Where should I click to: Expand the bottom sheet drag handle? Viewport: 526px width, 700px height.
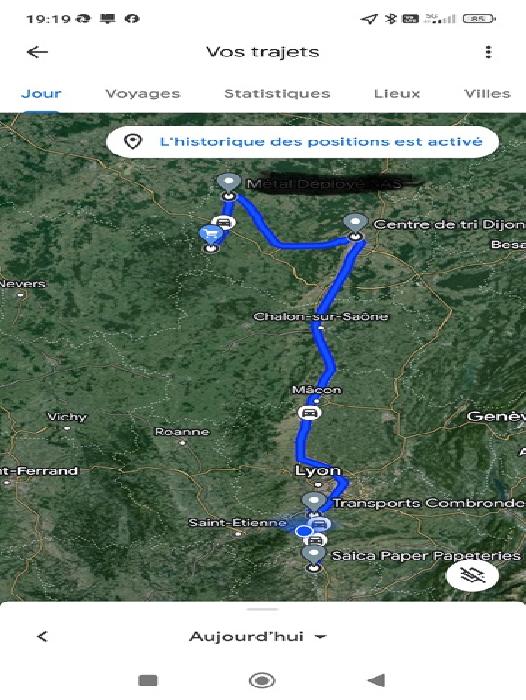(x=263, y=609)
